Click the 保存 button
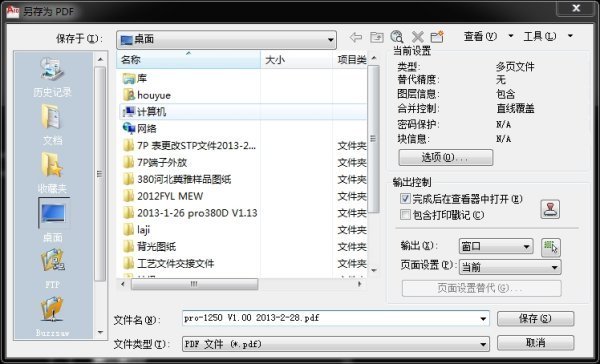Screen dimensions: 600x364 point(535,318)
